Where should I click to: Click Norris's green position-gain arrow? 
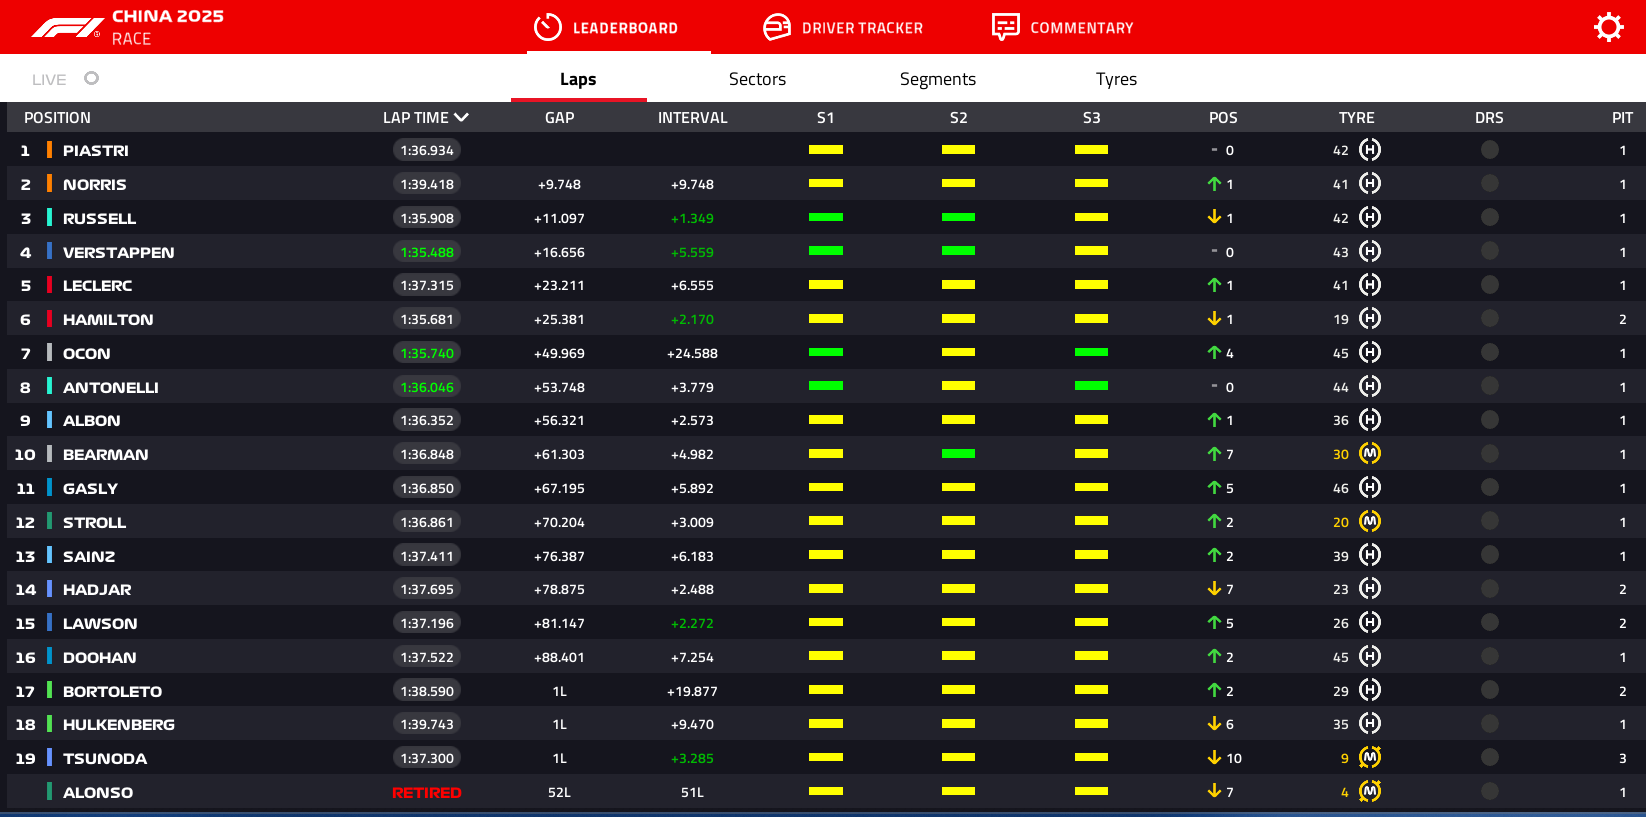pos(1214,184)
